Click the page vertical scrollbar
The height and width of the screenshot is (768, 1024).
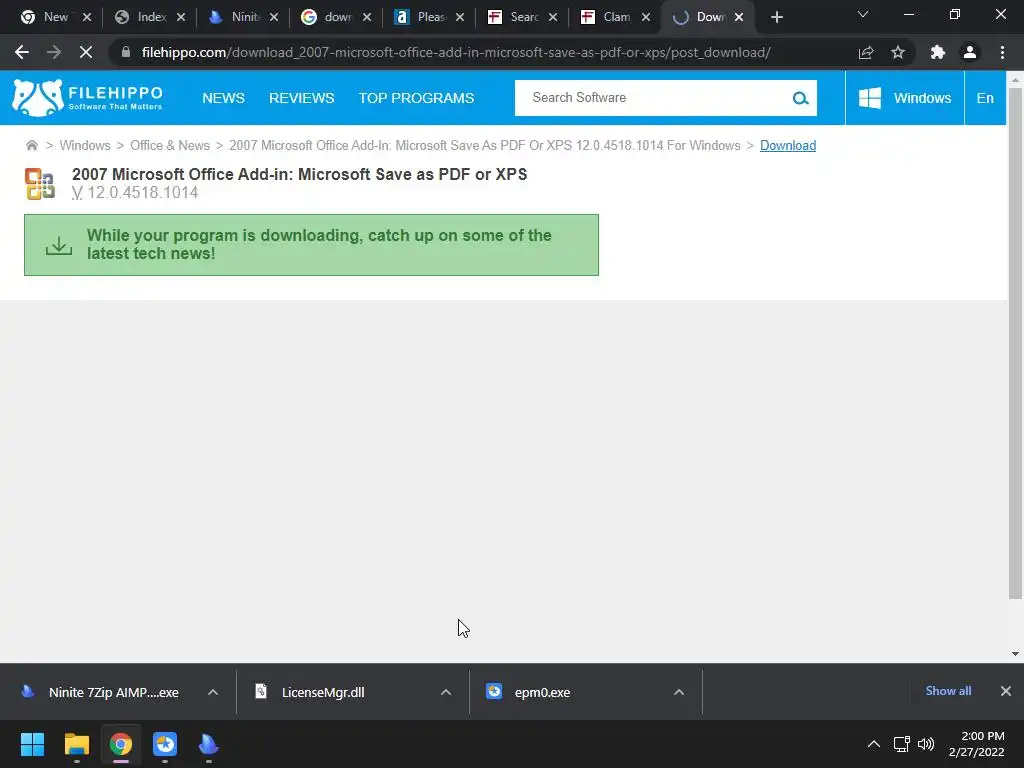1015,343
